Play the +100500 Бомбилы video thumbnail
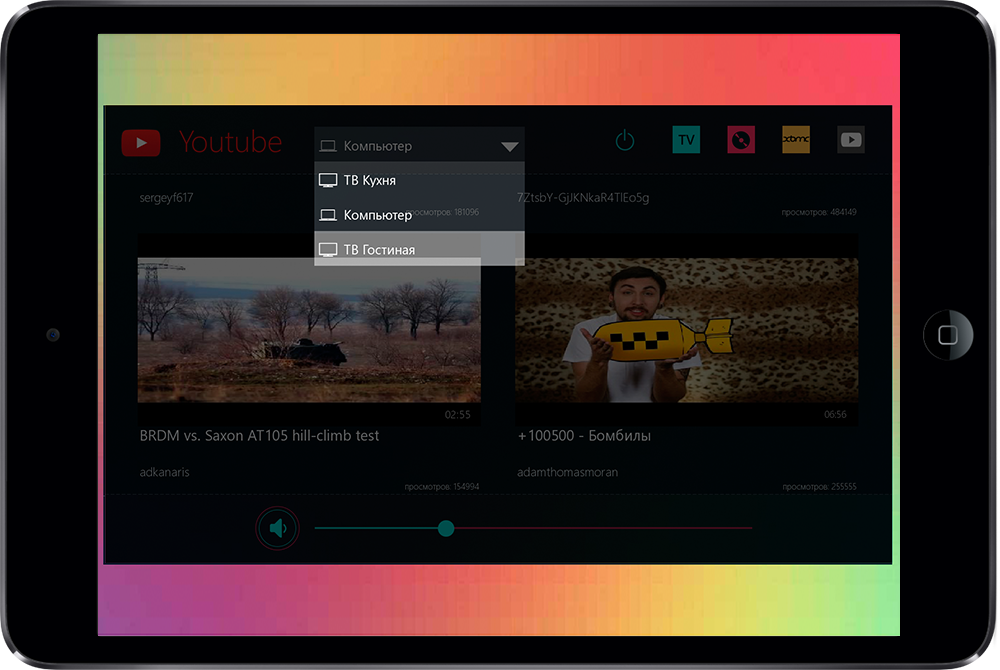1000x670 pixels. [x=686, y=330]
